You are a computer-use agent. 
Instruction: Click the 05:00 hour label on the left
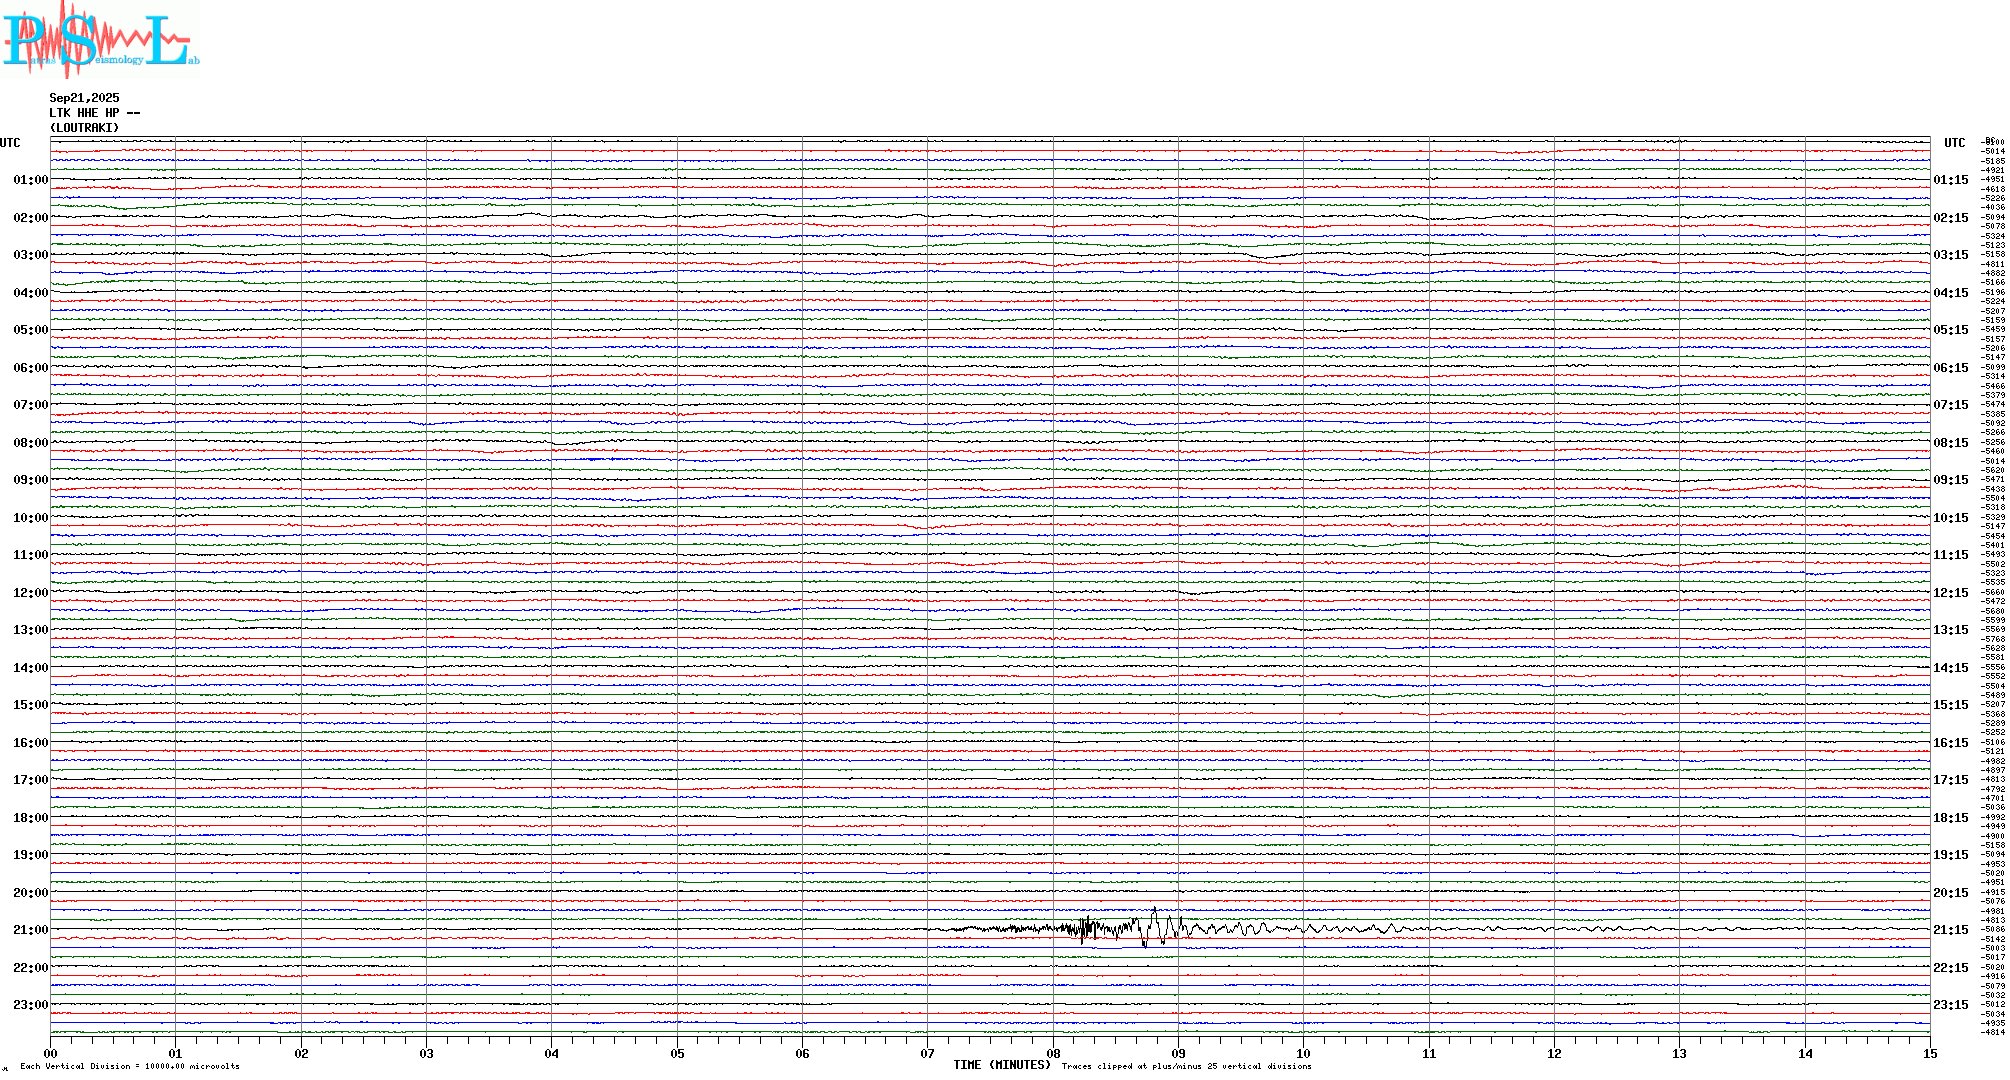[31, 330]
